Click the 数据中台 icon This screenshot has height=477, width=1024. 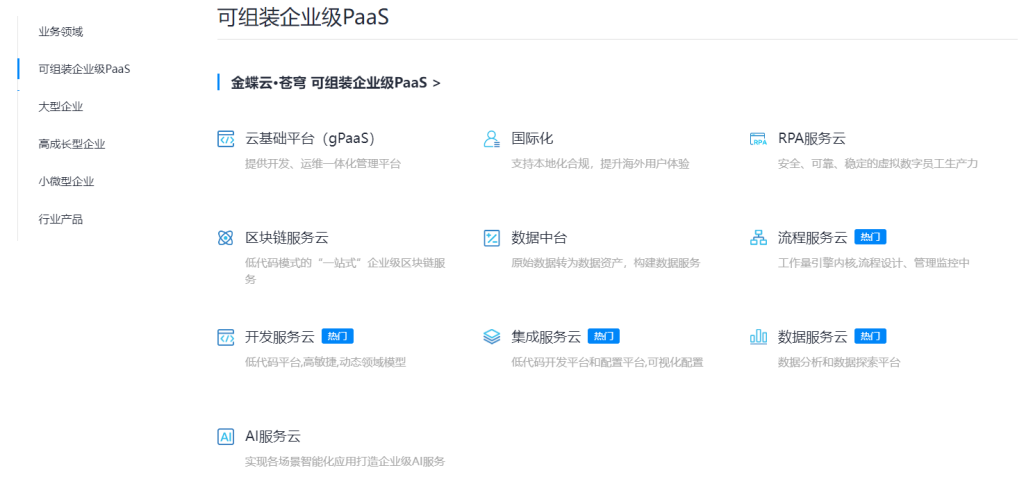492,238
